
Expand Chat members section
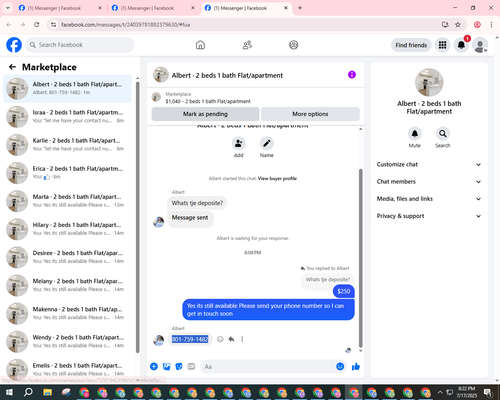[x=429, y=182]
